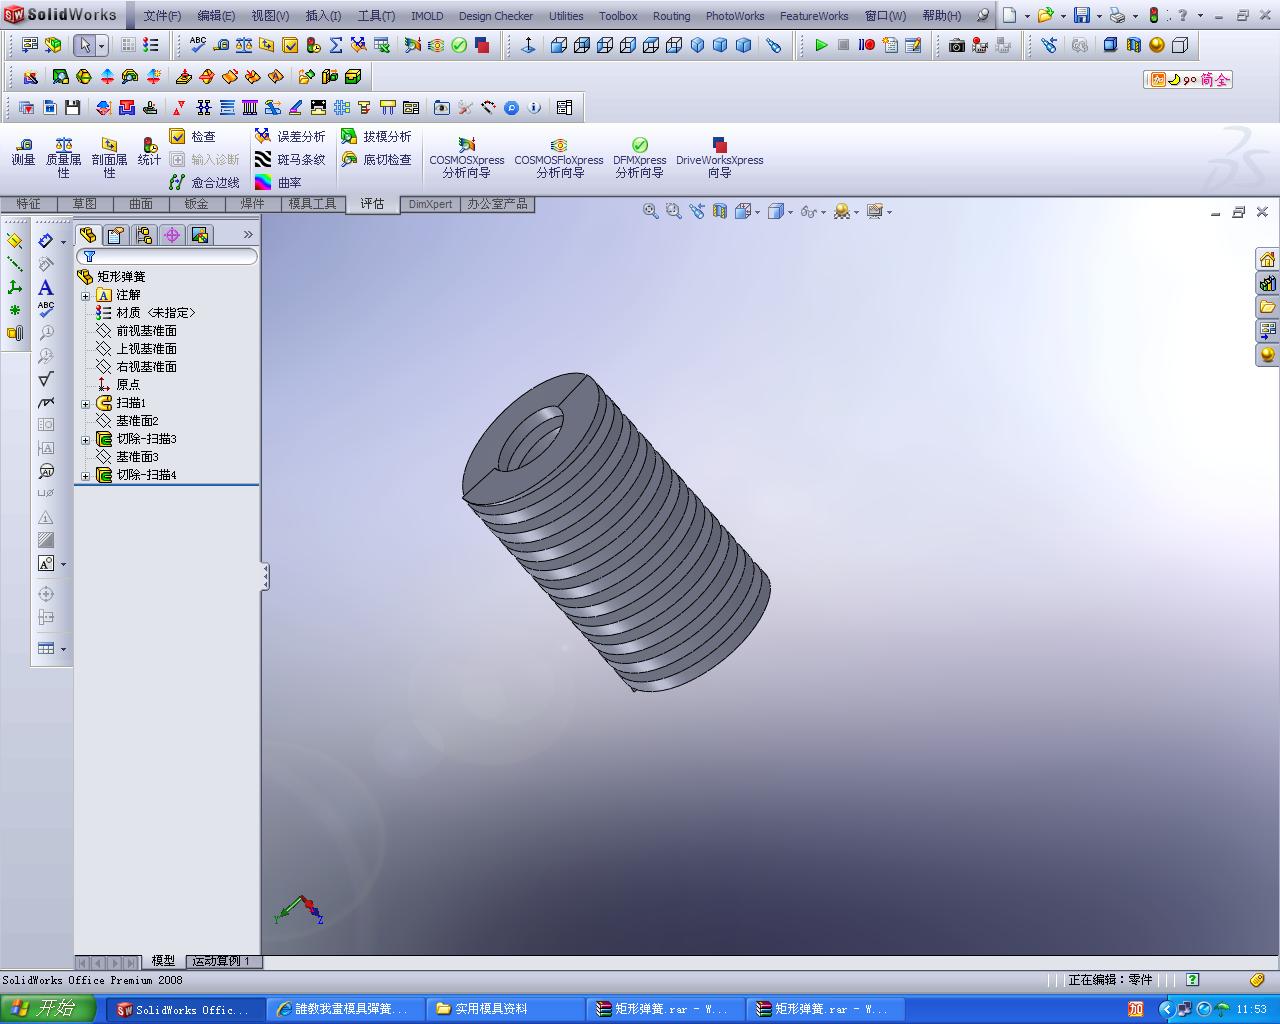1280x1024 pixels.
Task: Open dropdown arrow next to Save icon
Action: (x=1098, y=16)
